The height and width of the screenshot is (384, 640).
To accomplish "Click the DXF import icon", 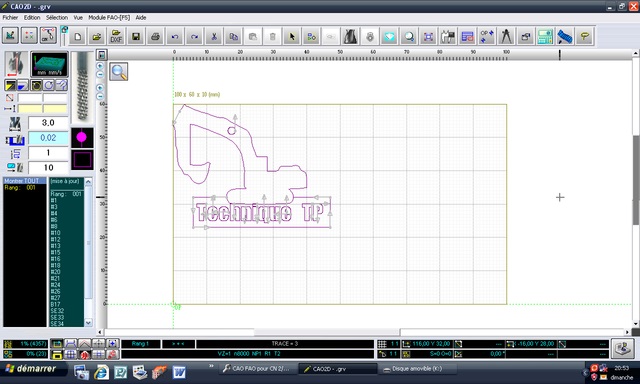I will [116, 36].
